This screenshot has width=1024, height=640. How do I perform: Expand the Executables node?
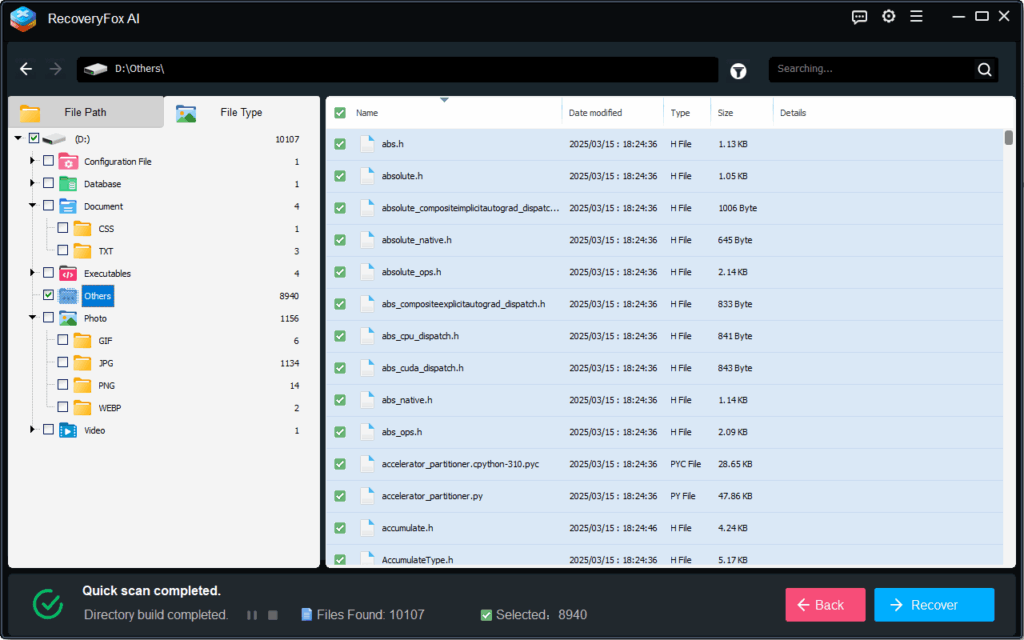(x=32, y=272)
